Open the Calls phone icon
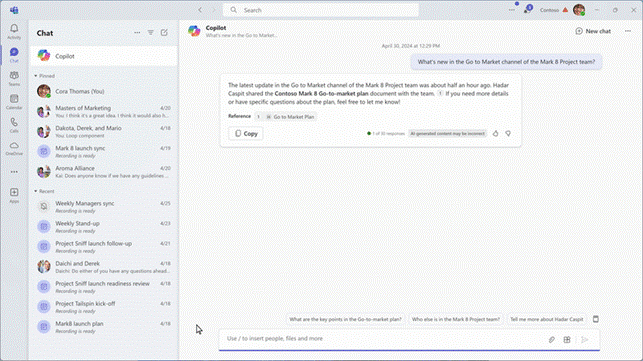This screenshot has height=361, width=643. point(14,125)
